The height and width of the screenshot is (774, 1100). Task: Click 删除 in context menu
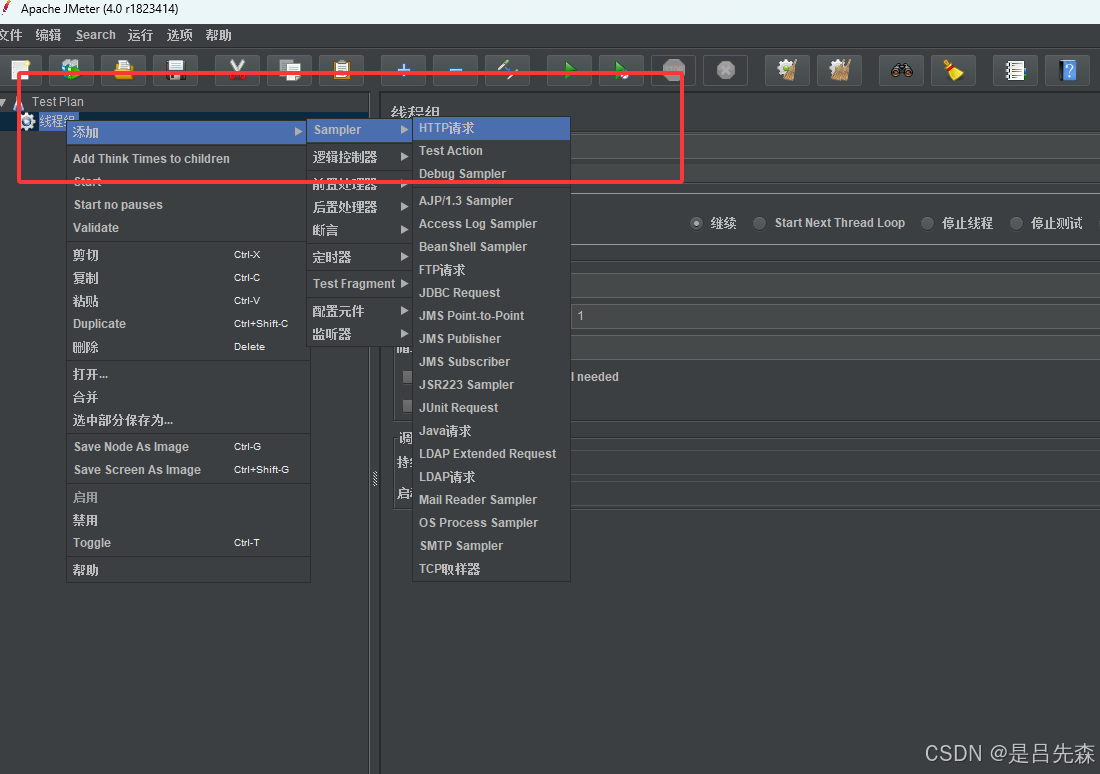coord(188,347)
